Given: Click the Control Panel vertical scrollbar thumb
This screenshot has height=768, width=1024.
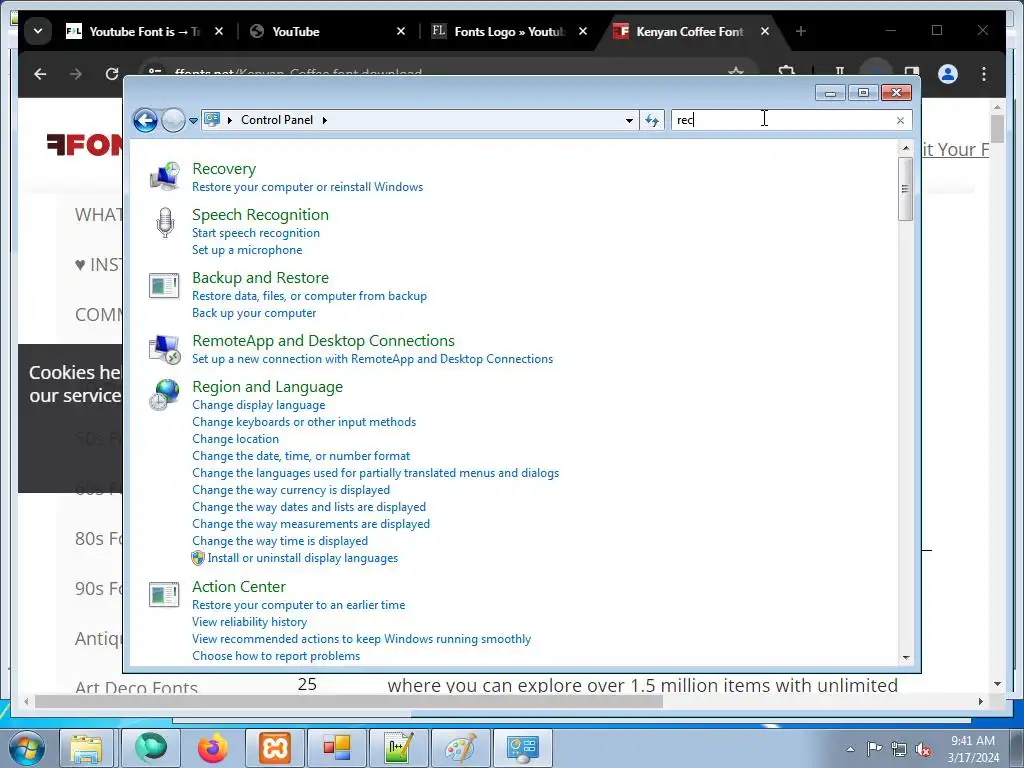Looking at the screenshot, I should [905, 189].
